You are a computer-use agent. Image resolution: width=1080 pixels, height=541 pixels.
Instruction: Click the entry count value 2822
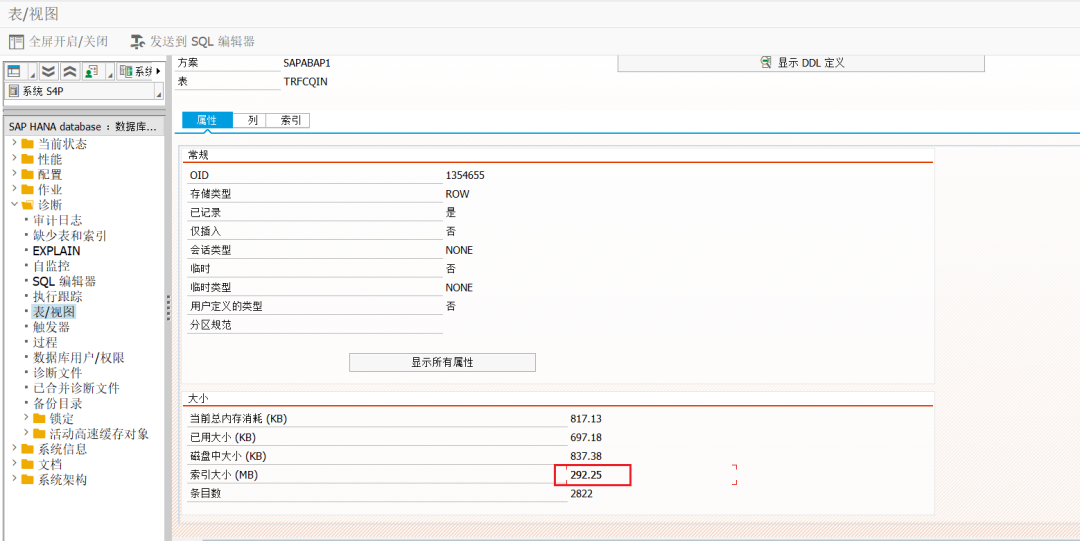581,493
